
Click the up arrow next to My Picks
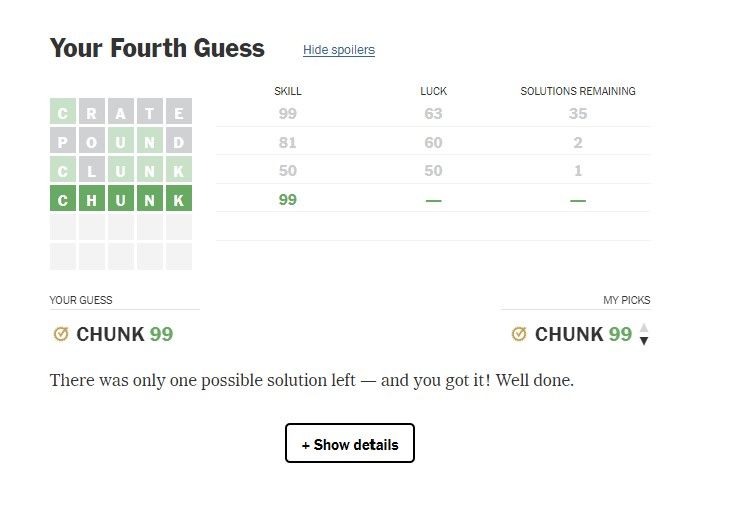pyautogui.click(x=644, y=327)
